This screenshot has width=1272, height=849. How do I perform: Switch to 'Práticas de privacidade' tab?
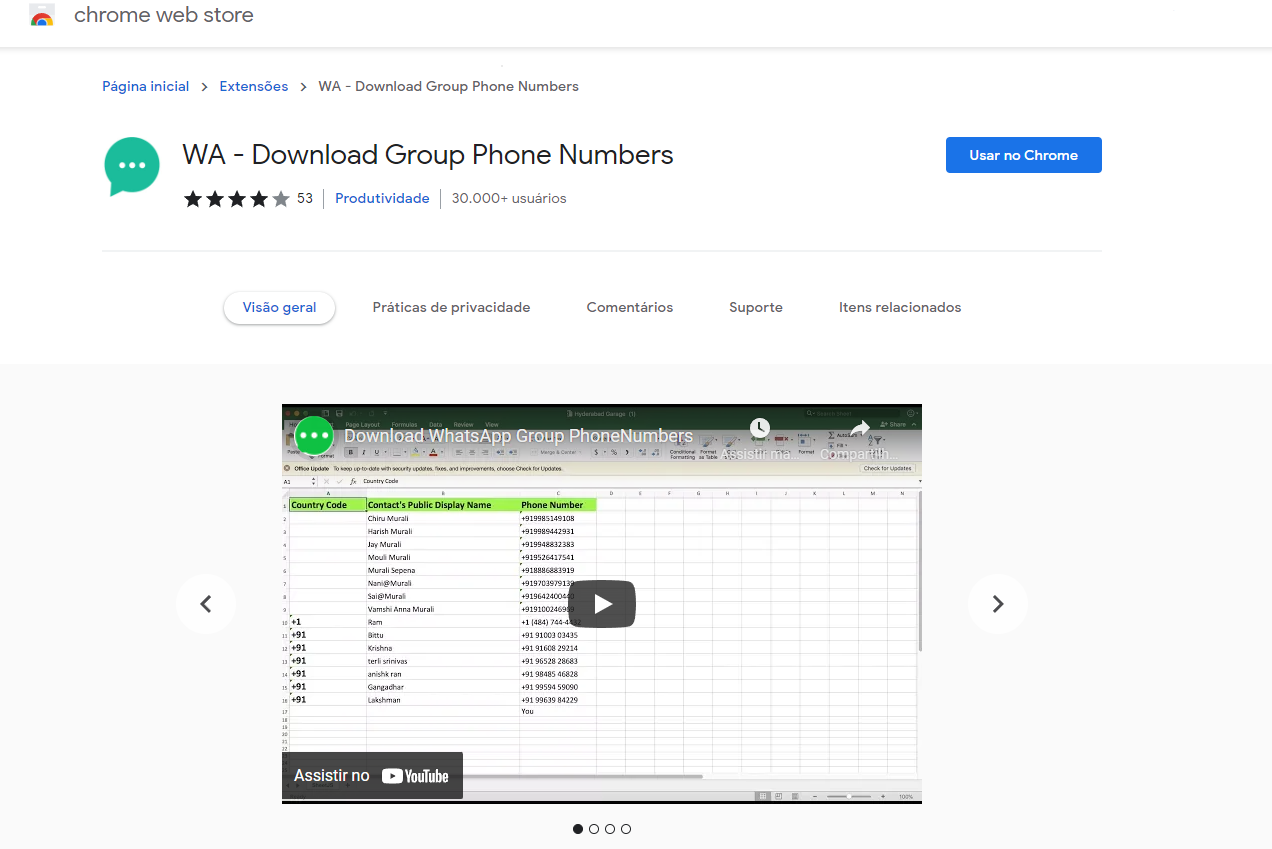(x=451, y=308)
